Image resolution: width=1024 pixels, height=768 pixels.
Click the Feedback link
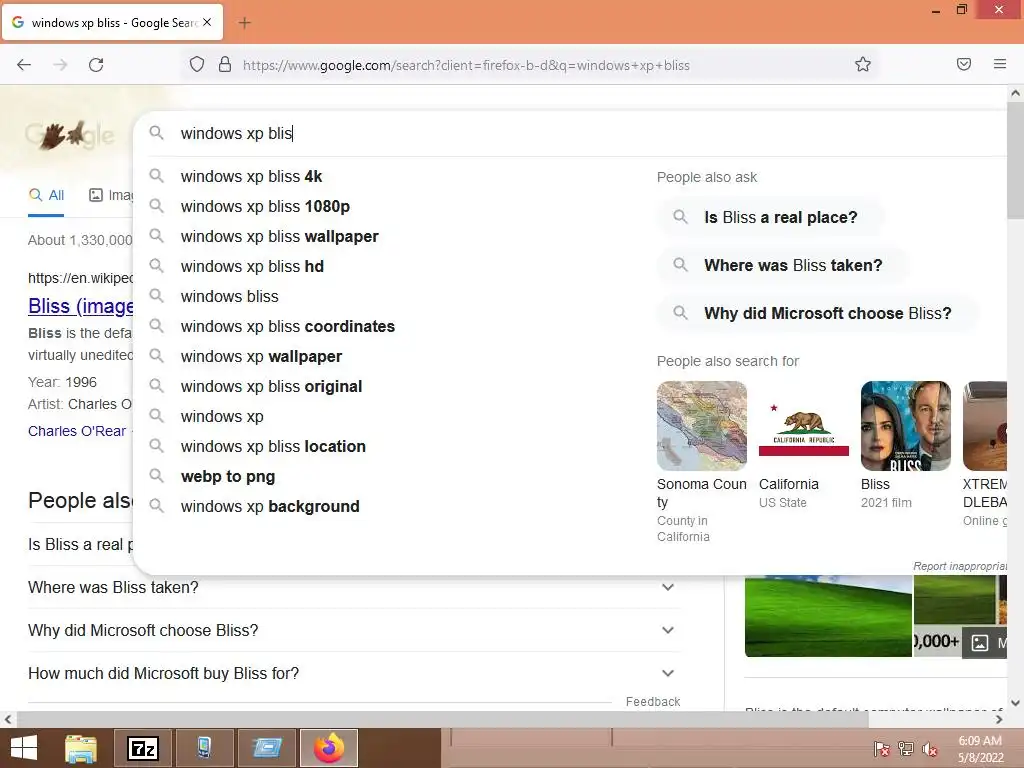point(652,701)
